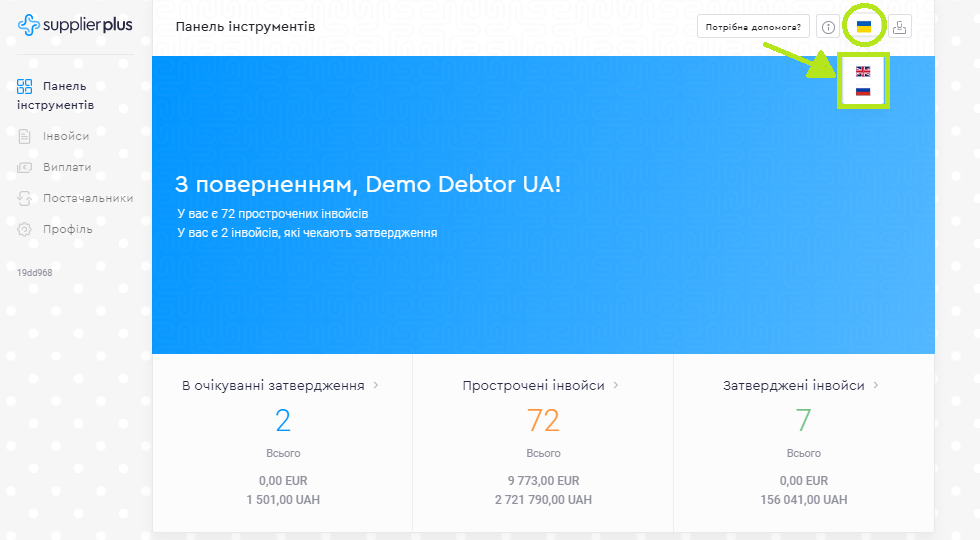Expand "В очікуванні затвердження" chevron
This screenshot has width=980, height=540.
coord(376,385)
